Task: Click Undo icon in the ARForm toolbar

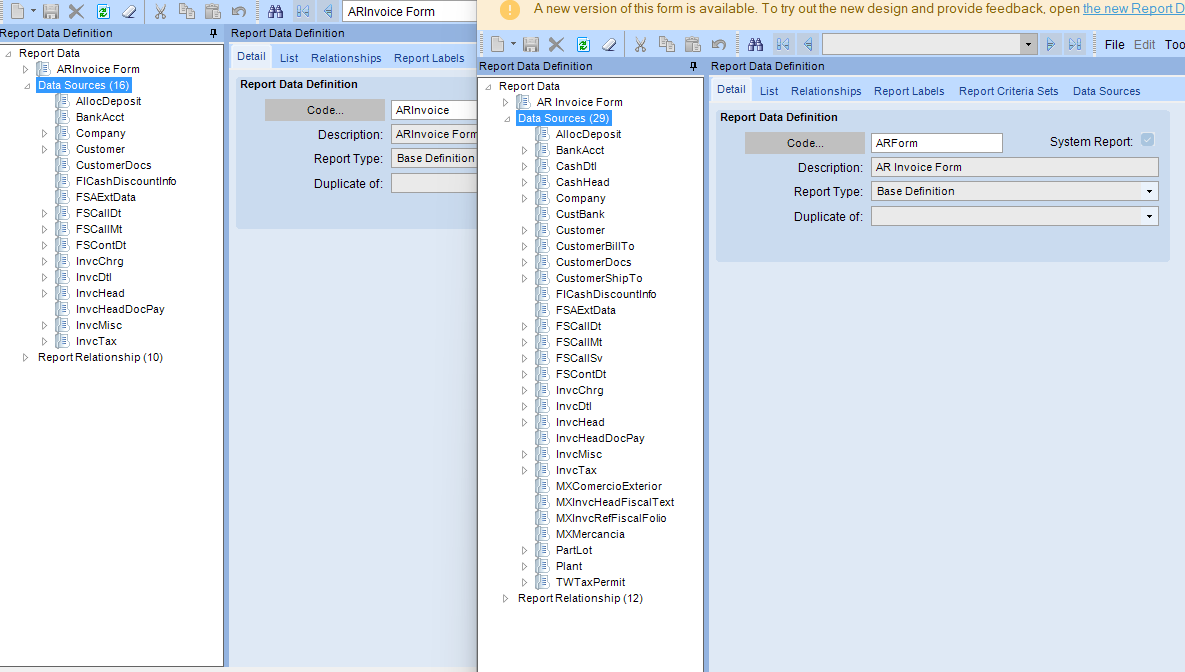Action: (x=718, y=45)
